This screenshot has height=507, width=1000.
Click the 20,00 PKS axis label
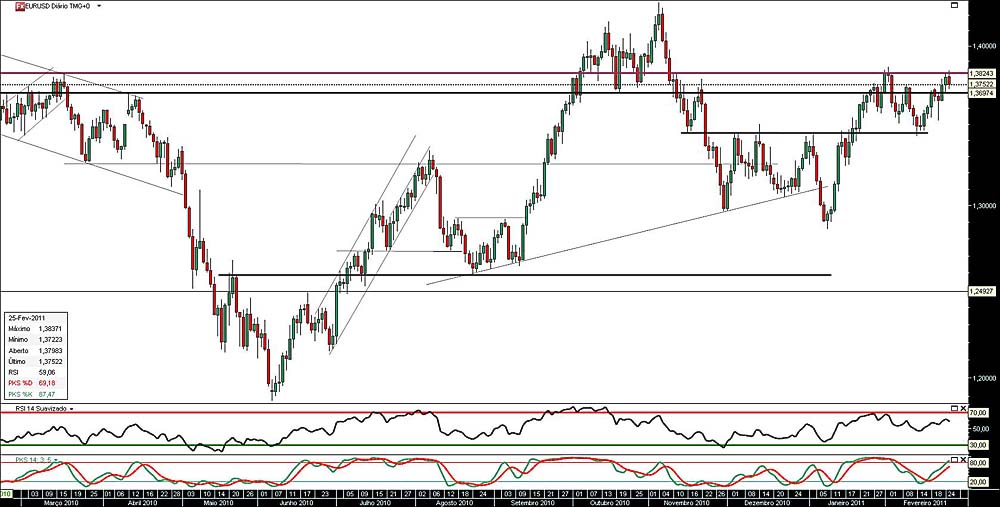tap(978, 482)
